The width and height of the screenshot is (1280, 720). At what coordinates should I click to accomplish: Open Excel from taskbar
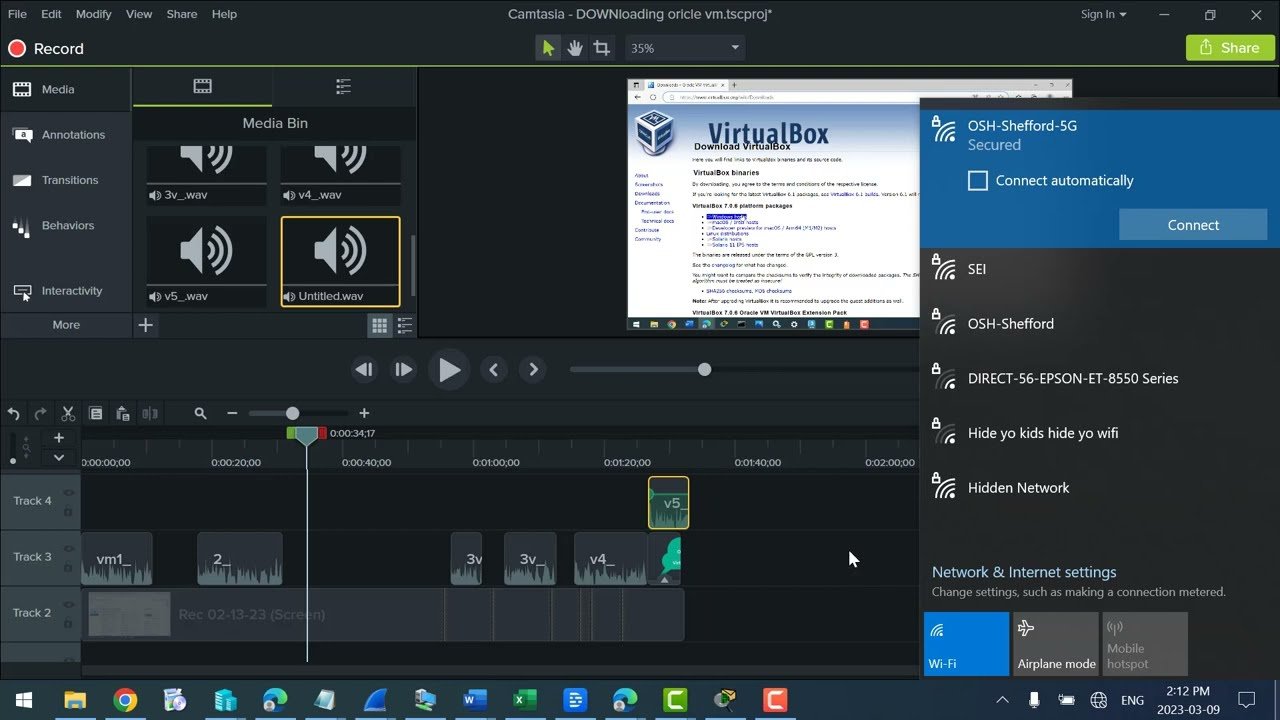click(525, 700)
